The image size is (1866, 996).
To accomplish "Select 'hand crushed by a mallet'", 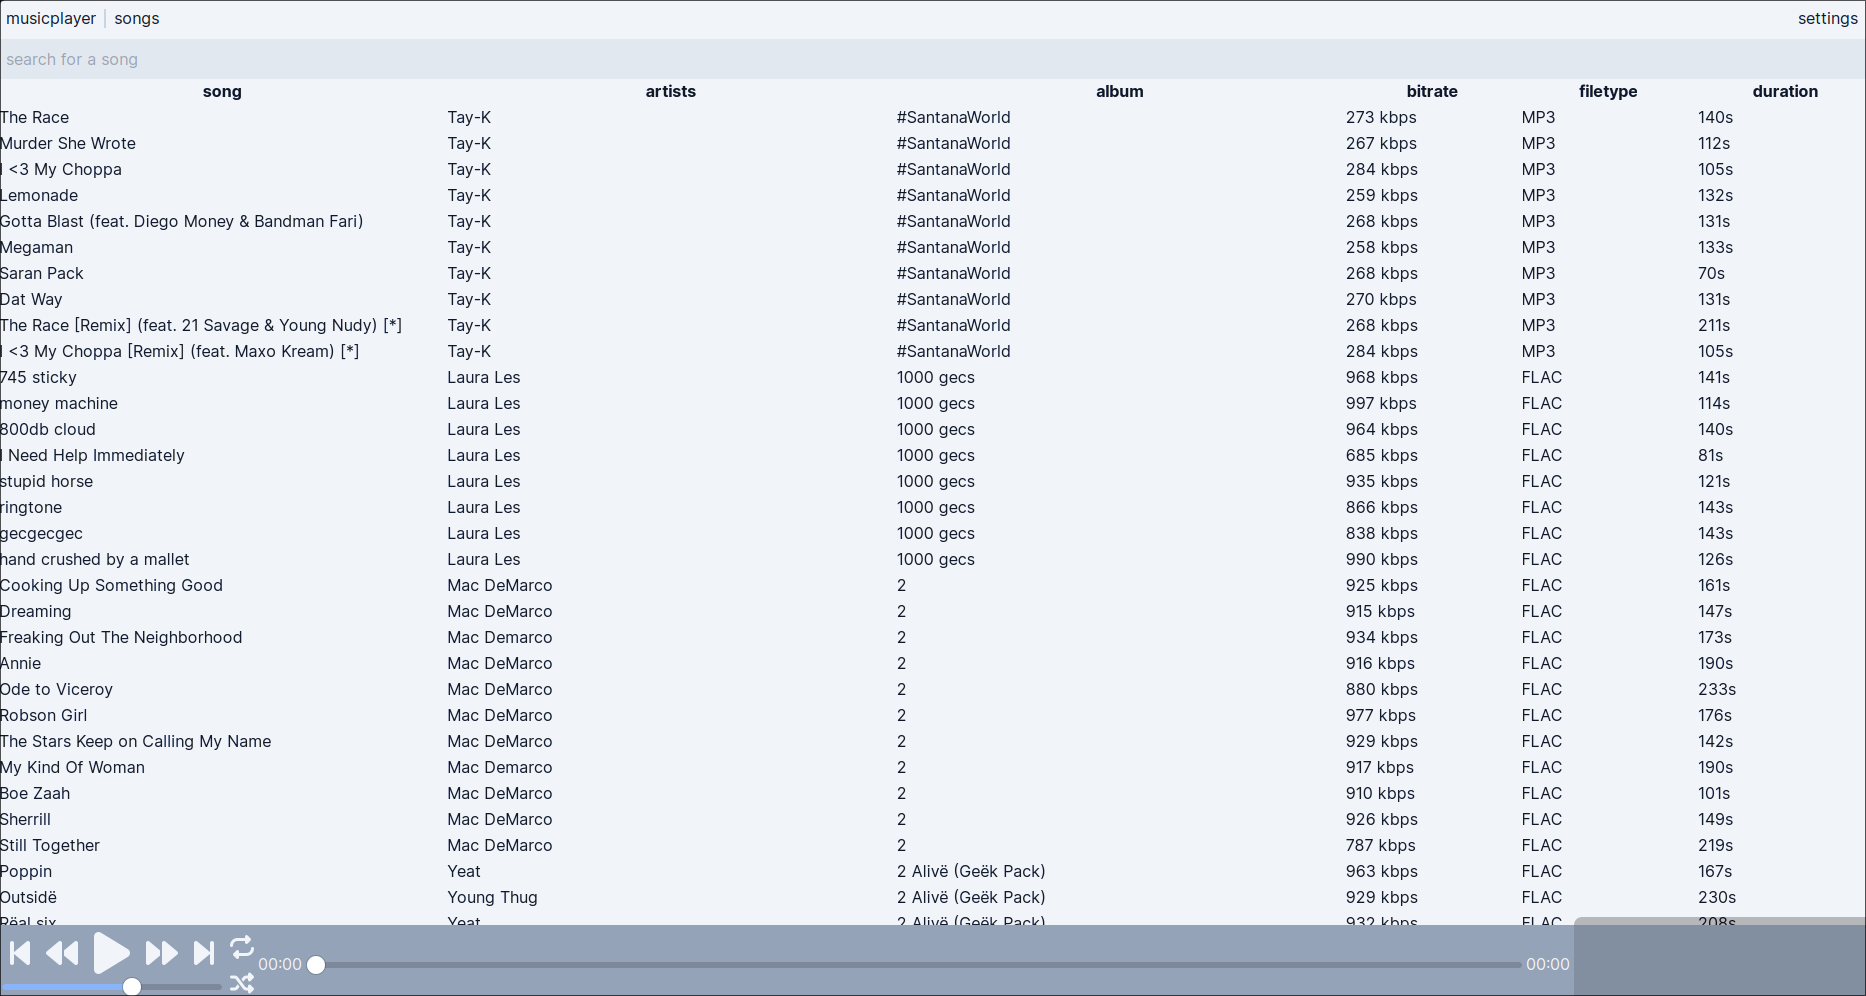I will tap(95, 559).
